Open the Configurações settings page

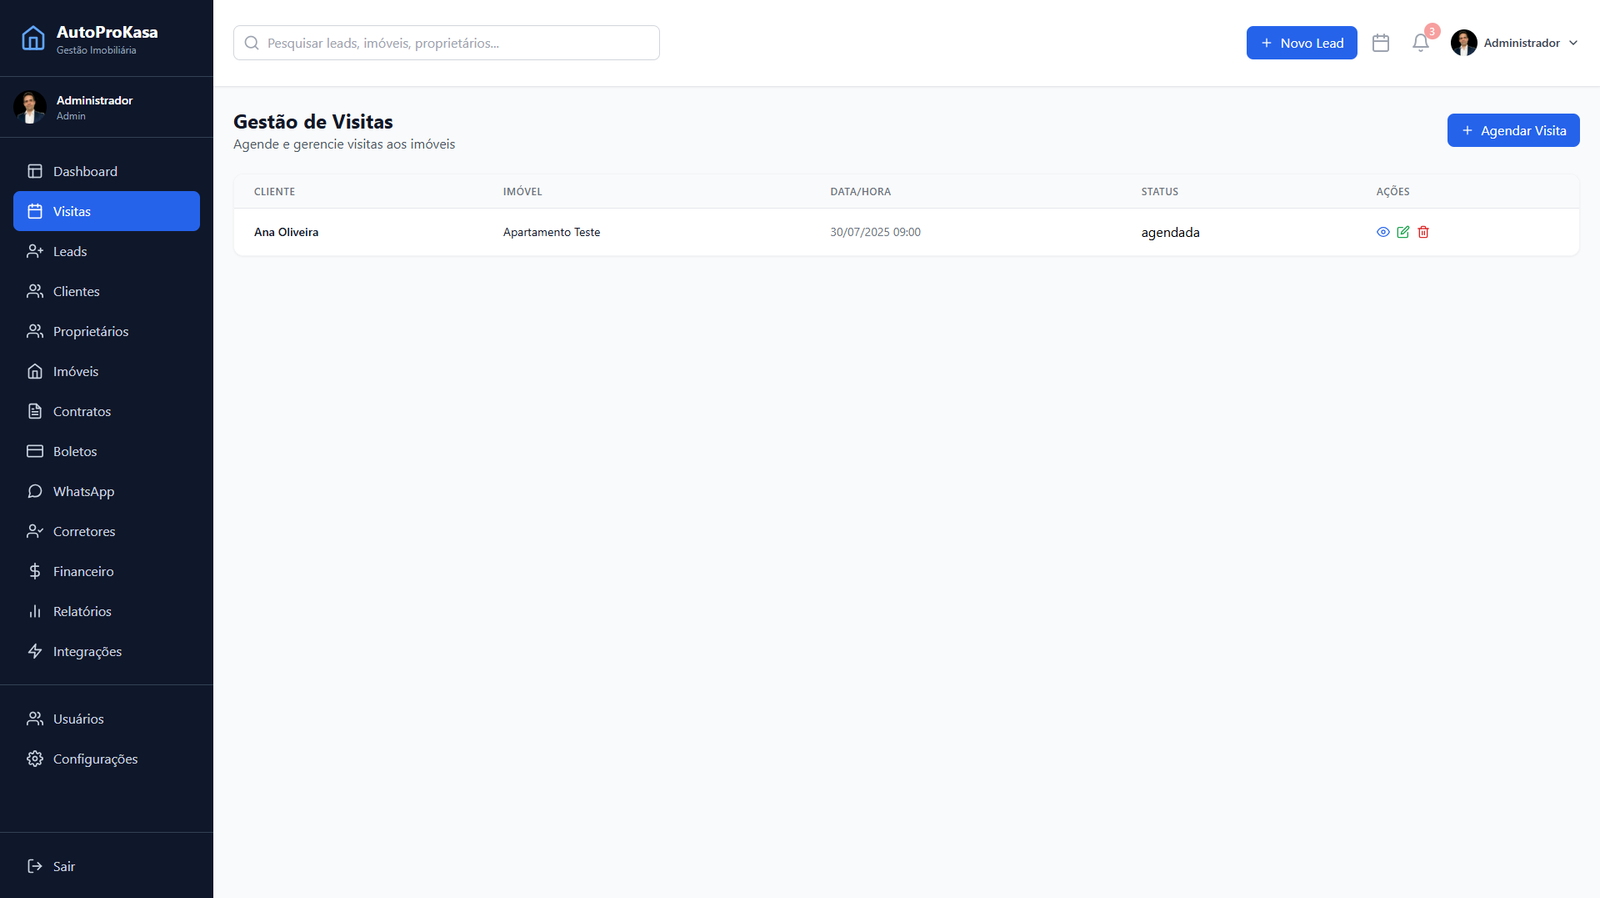click(x=95, y=759)
